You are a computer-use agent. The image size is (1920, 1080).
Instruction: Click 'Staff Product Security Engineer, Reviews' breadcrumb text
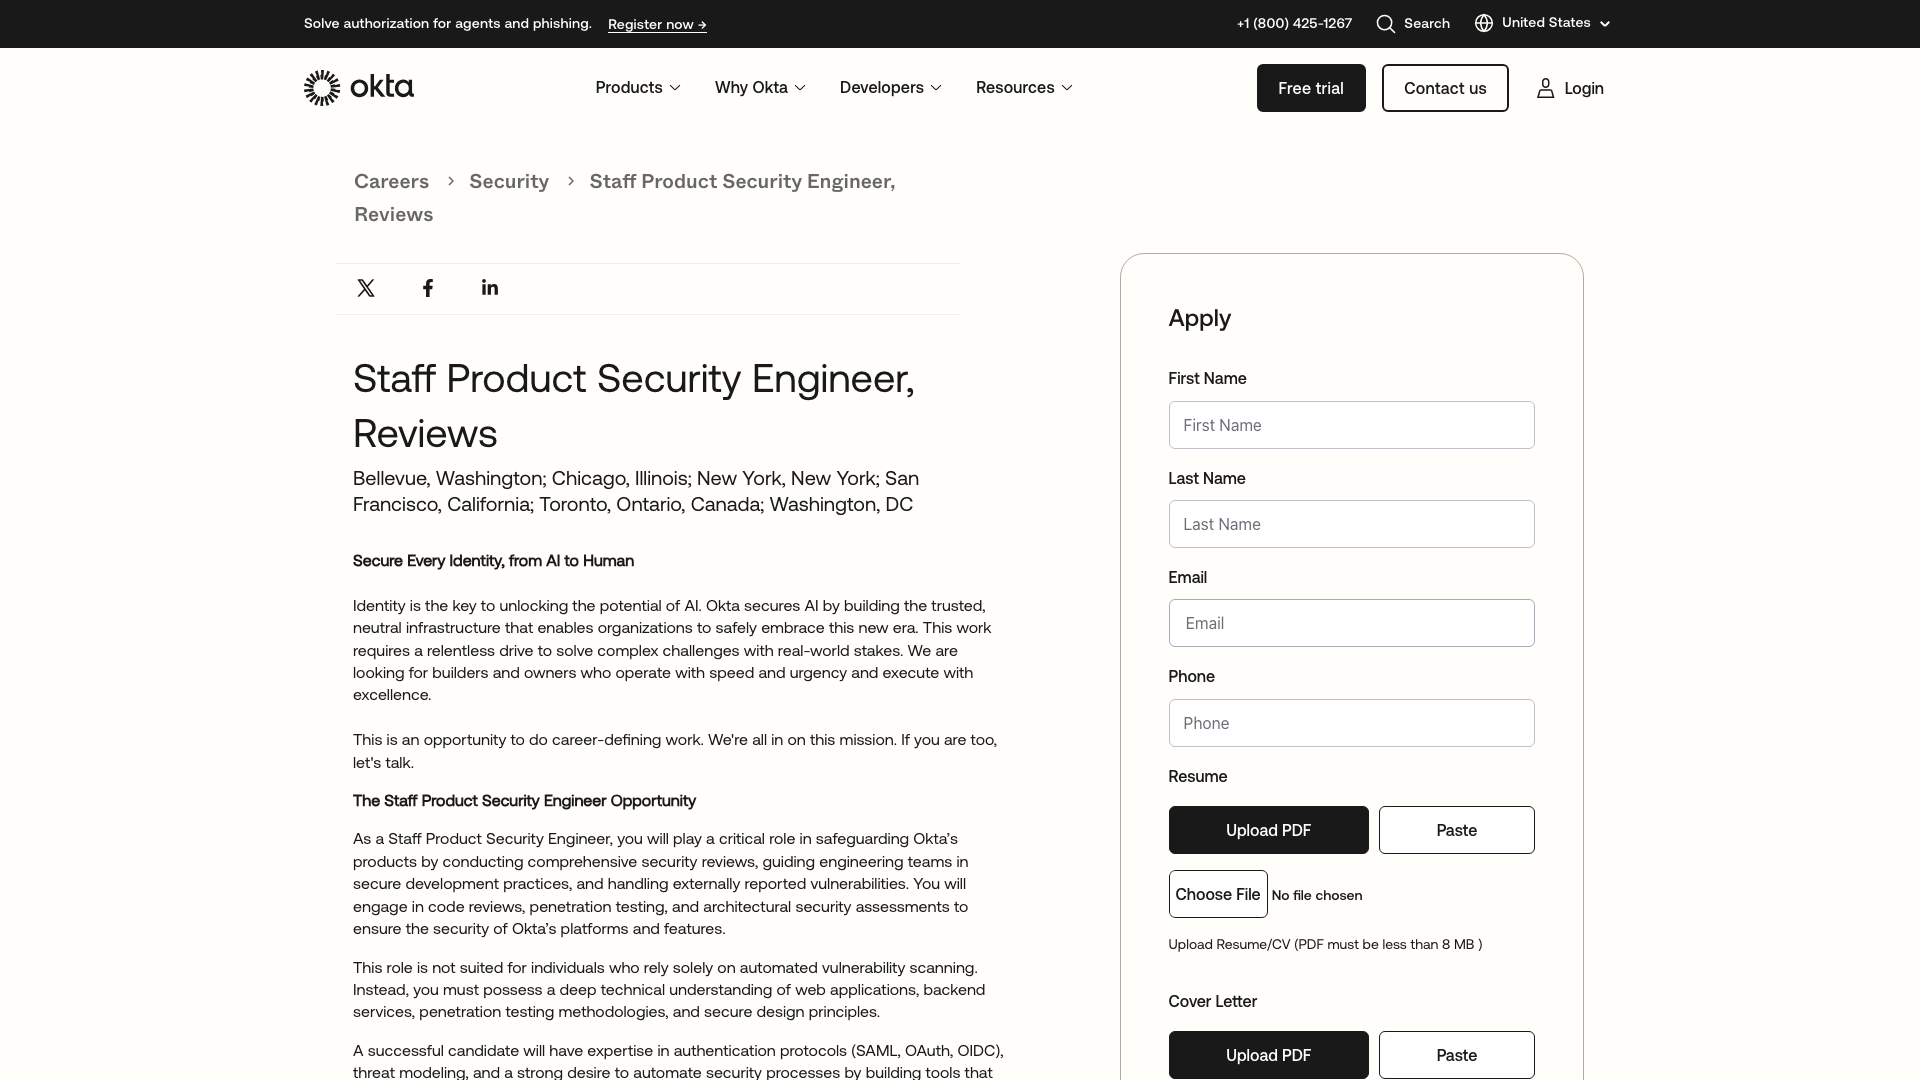point(624,197)
